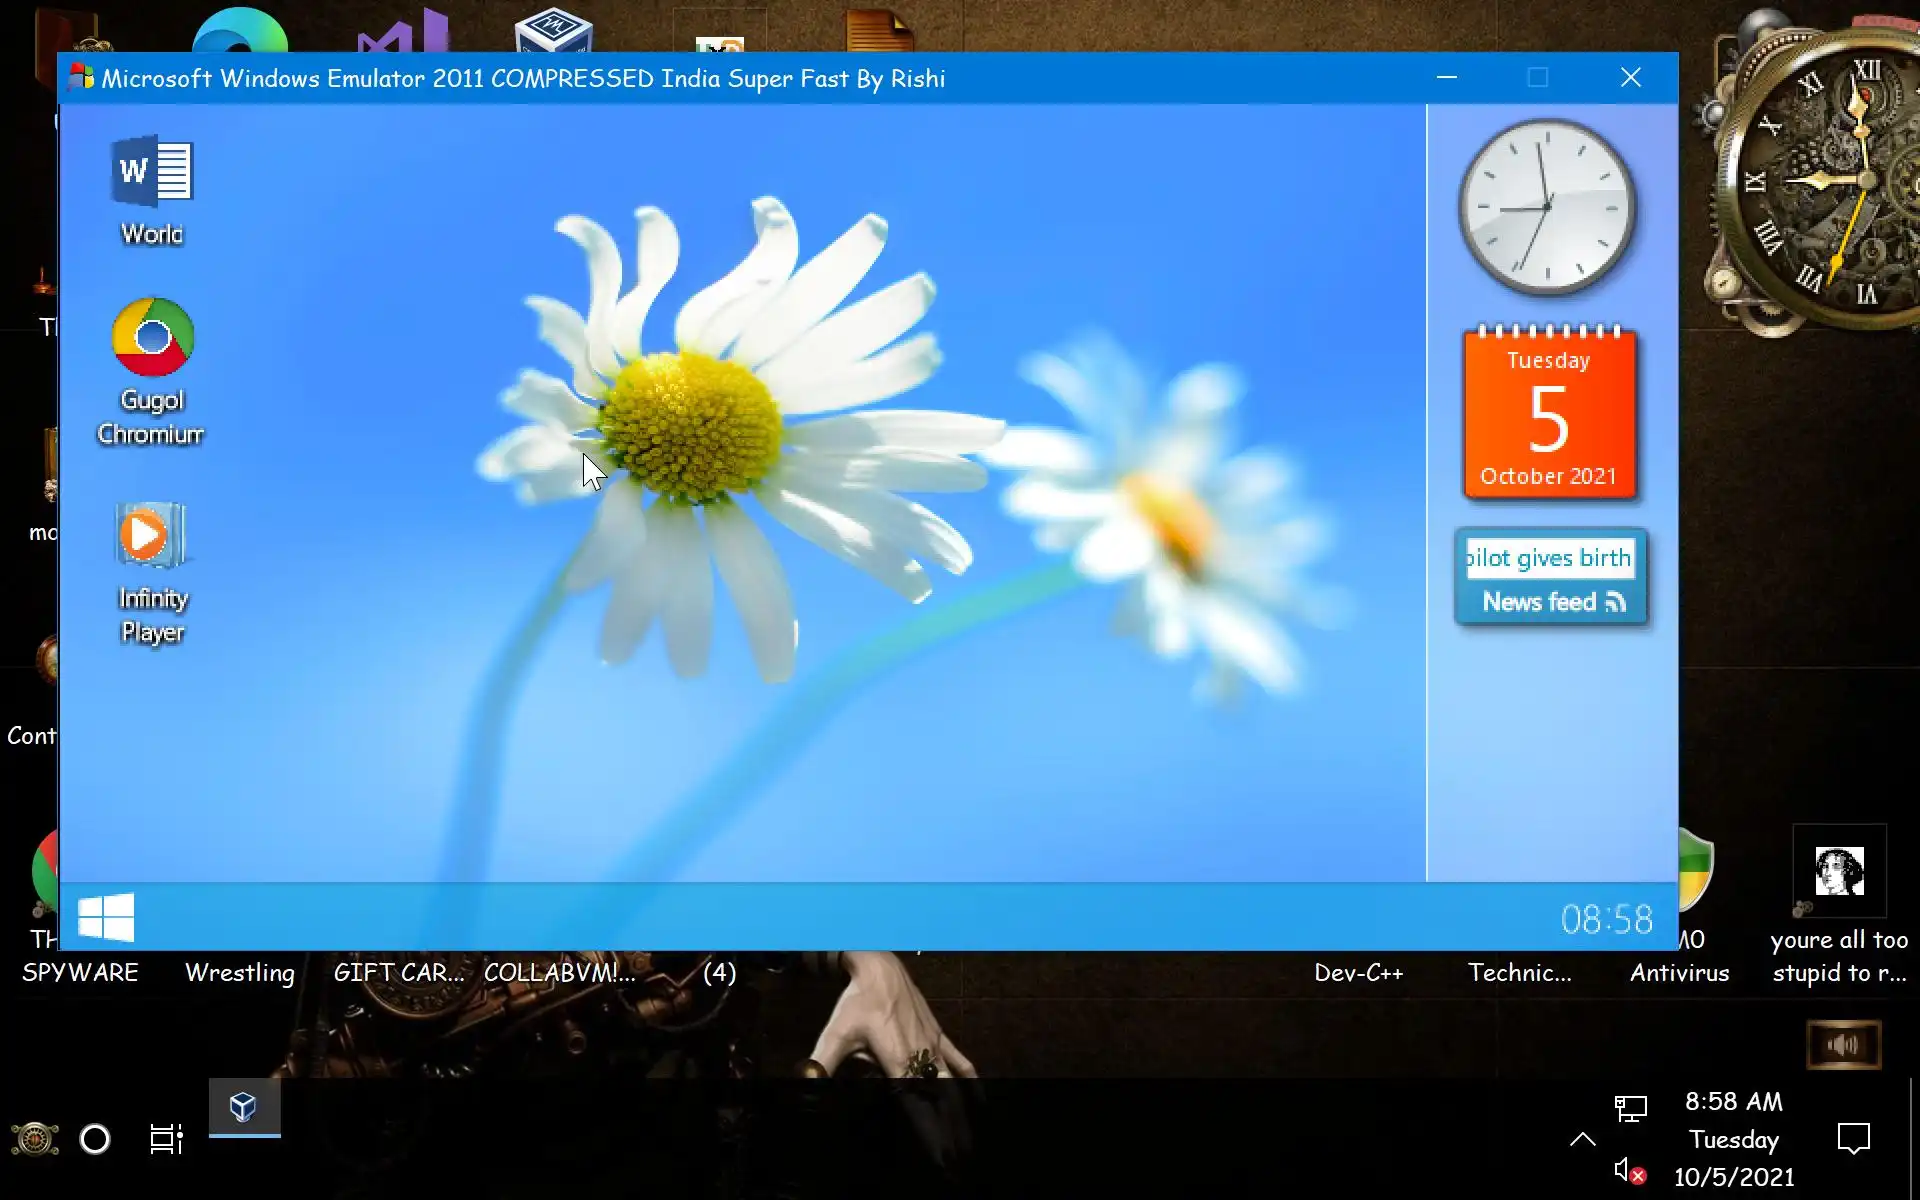Click the speaker widget on the desktop
This screenshot has height=1200, width=1920.
point(1843,1045)
